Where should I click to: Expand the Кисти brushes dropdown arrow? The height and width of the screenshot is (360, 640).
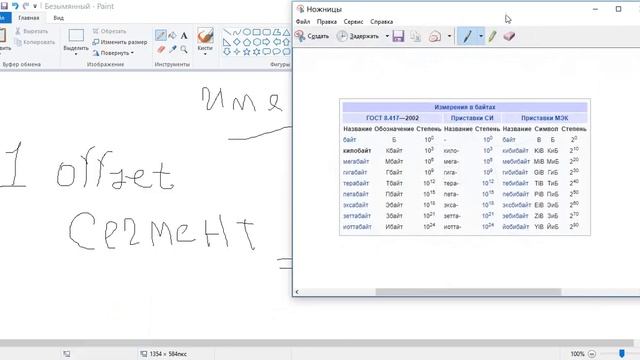(205, 54)
